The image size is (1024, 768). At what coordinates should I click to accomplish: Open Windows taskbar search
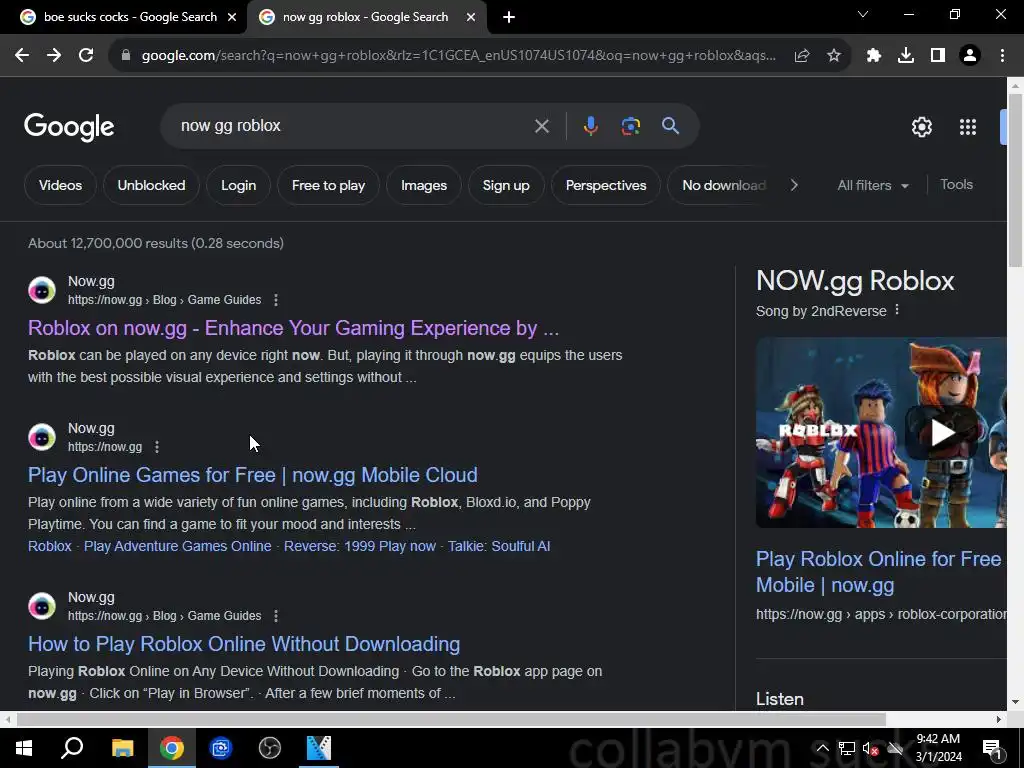tap(72, 748)
